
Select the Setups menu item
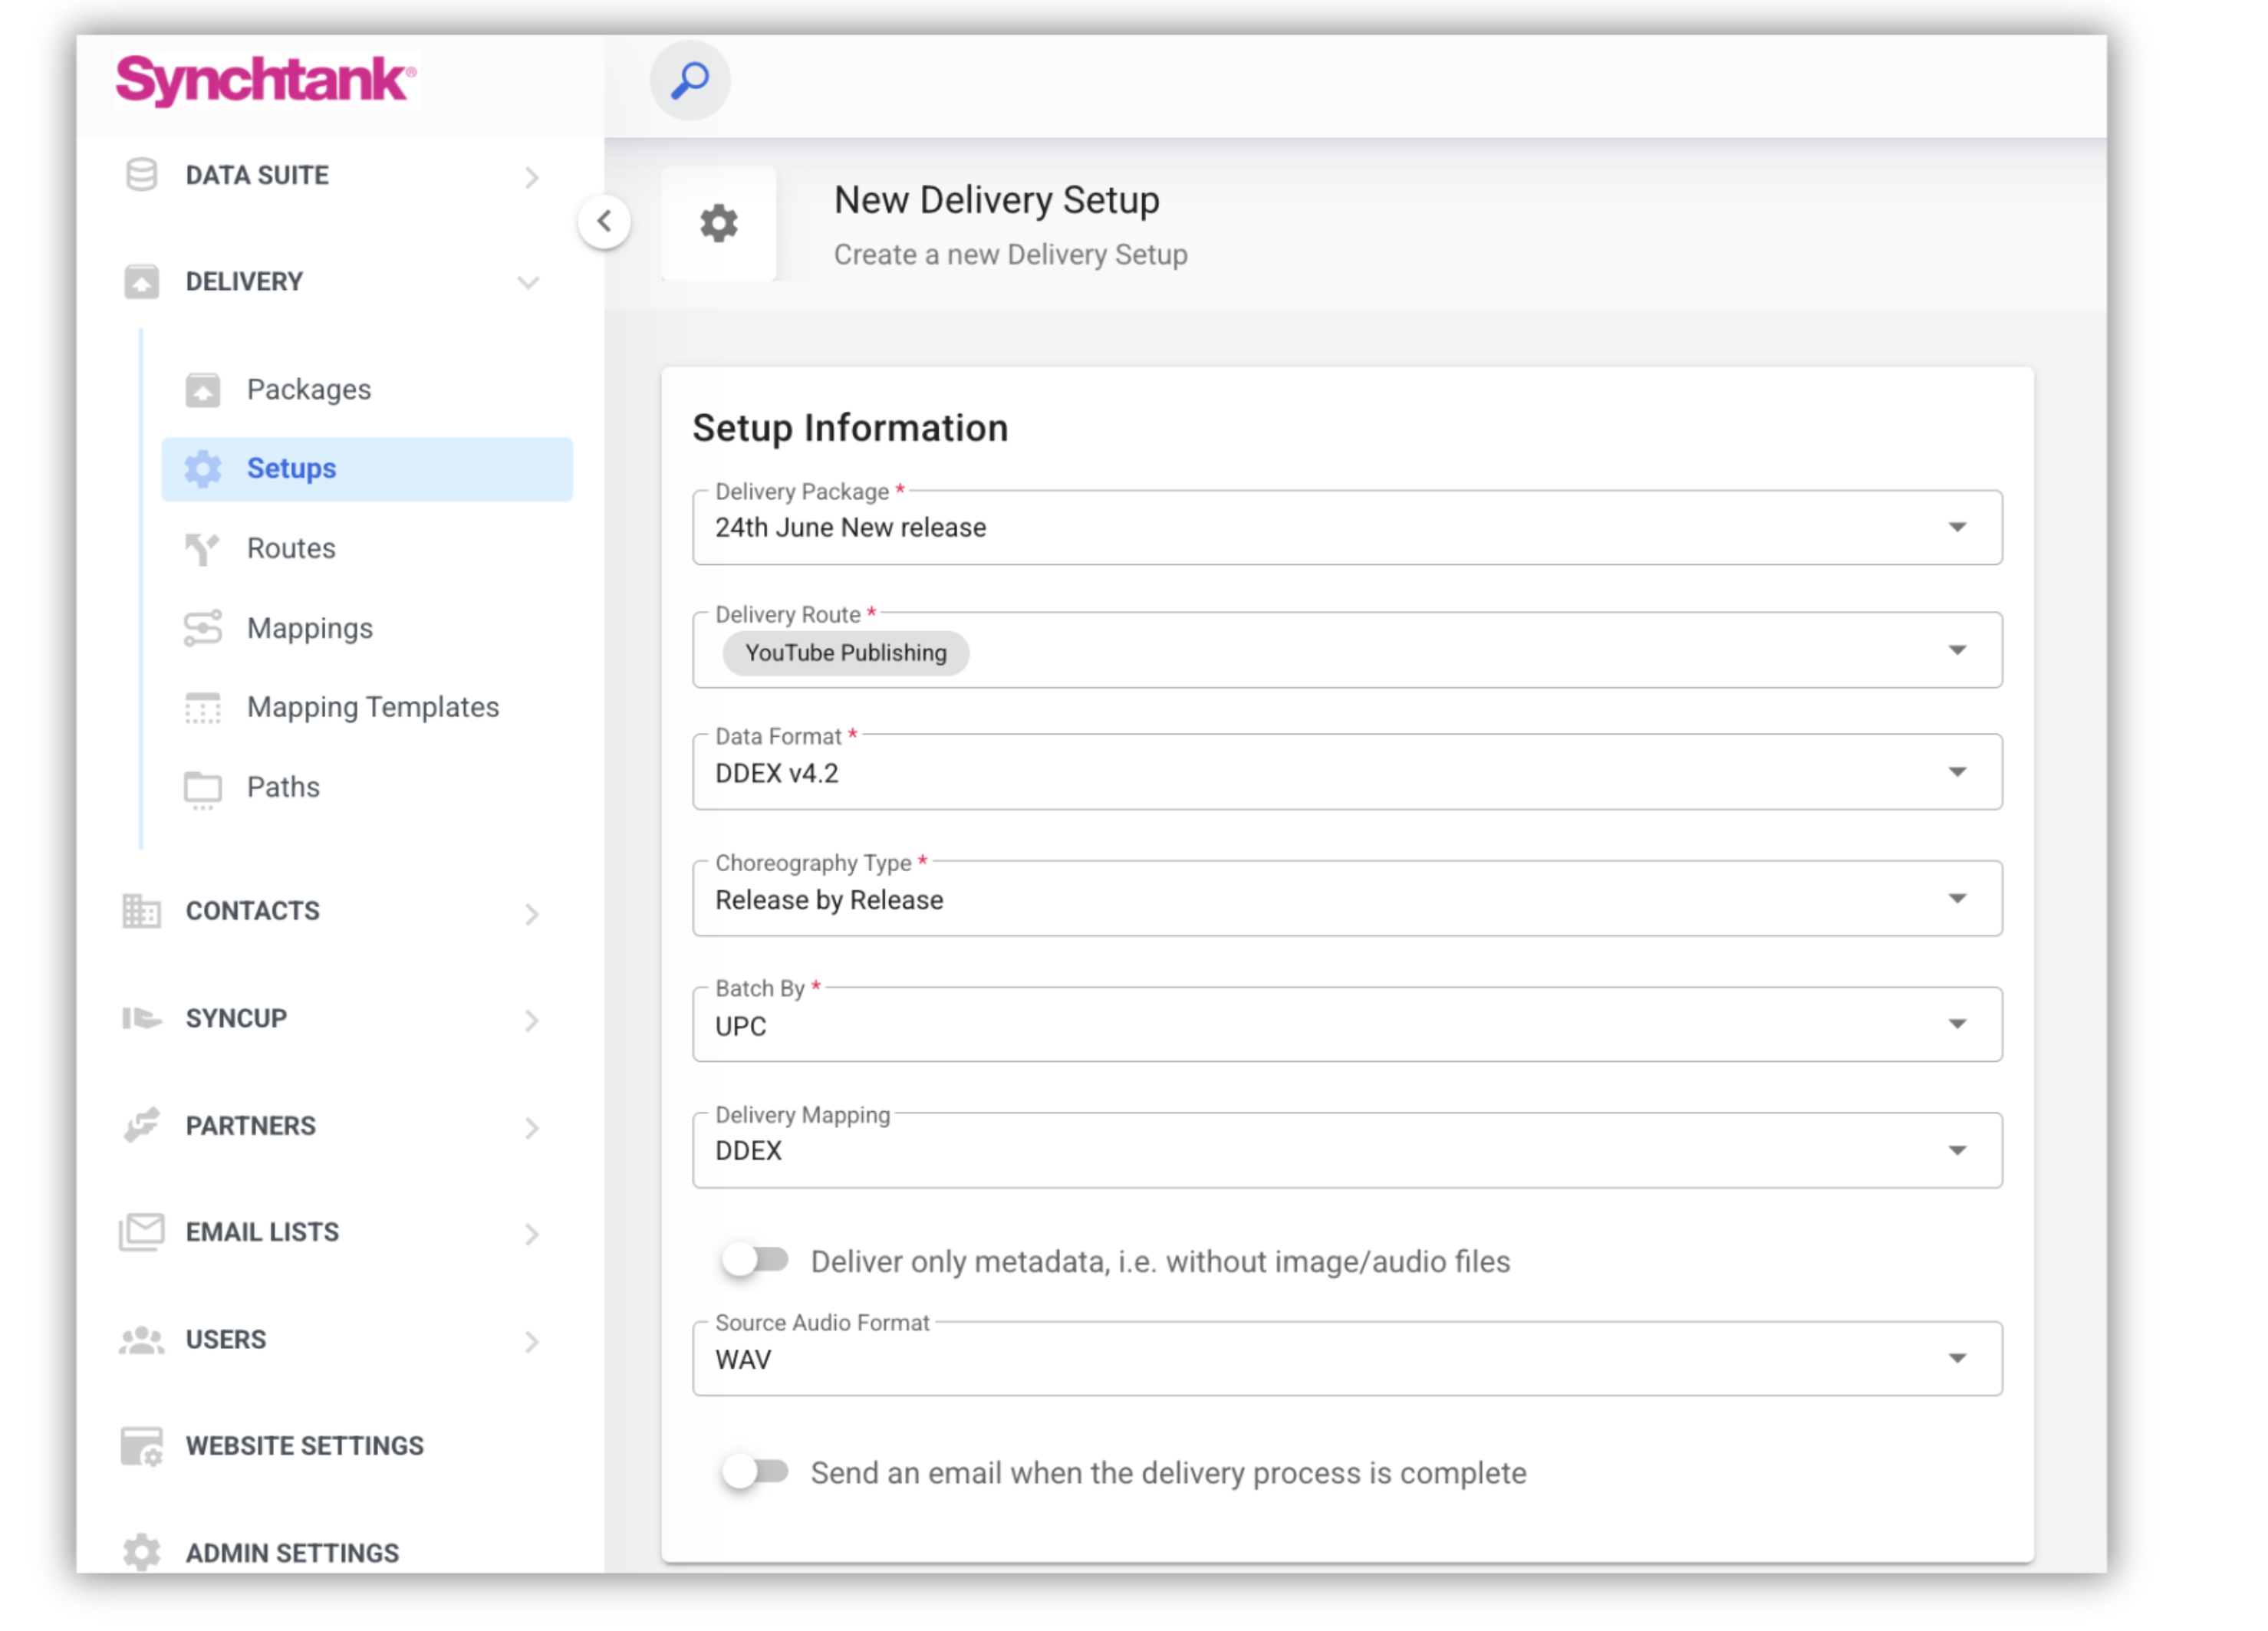tap(367, 469)
